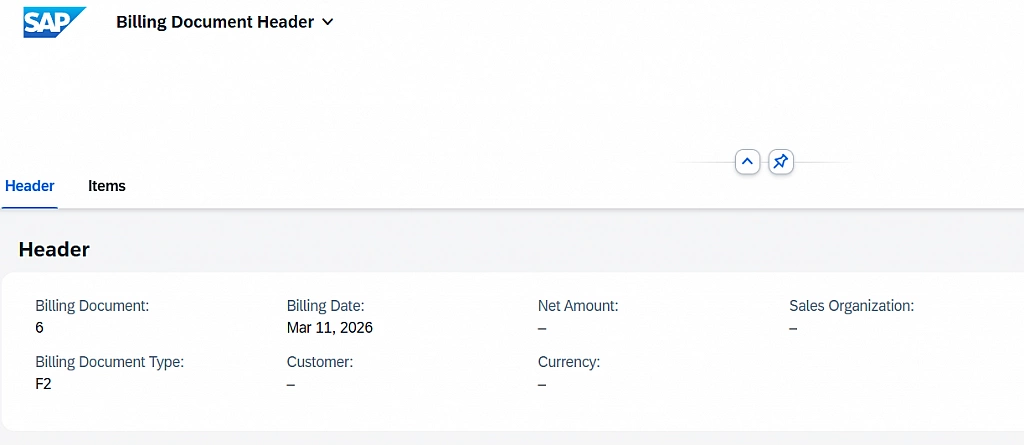Click the Billing Document label
The height and width of the screenshot is (445, 1024).
pyautogui.click(x=92, y=306)
